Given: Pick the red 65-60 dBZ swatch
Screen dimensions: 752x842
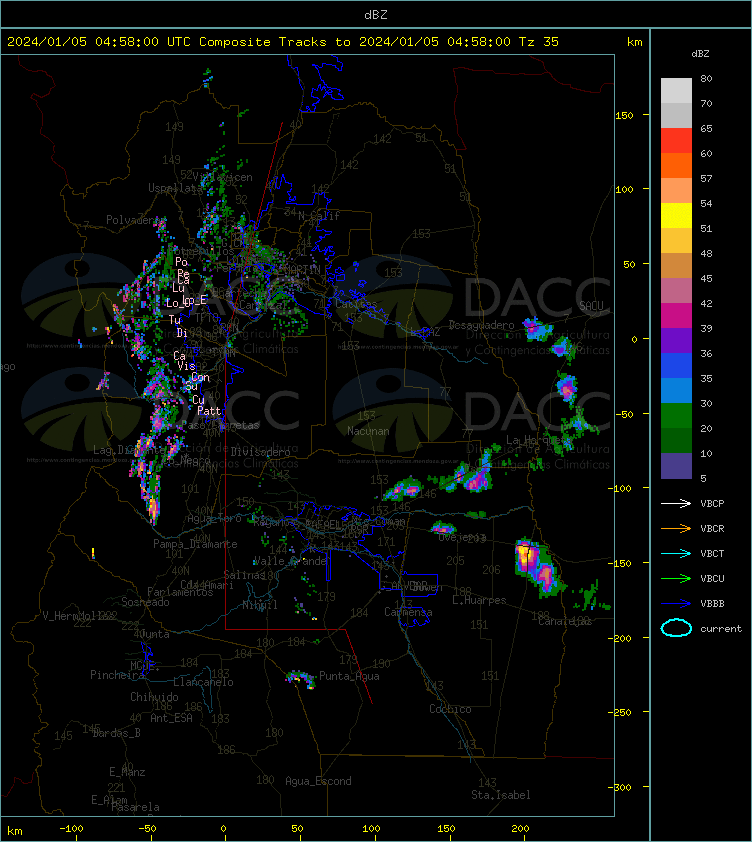Looking at the screenshot, I should click(676, 141).
